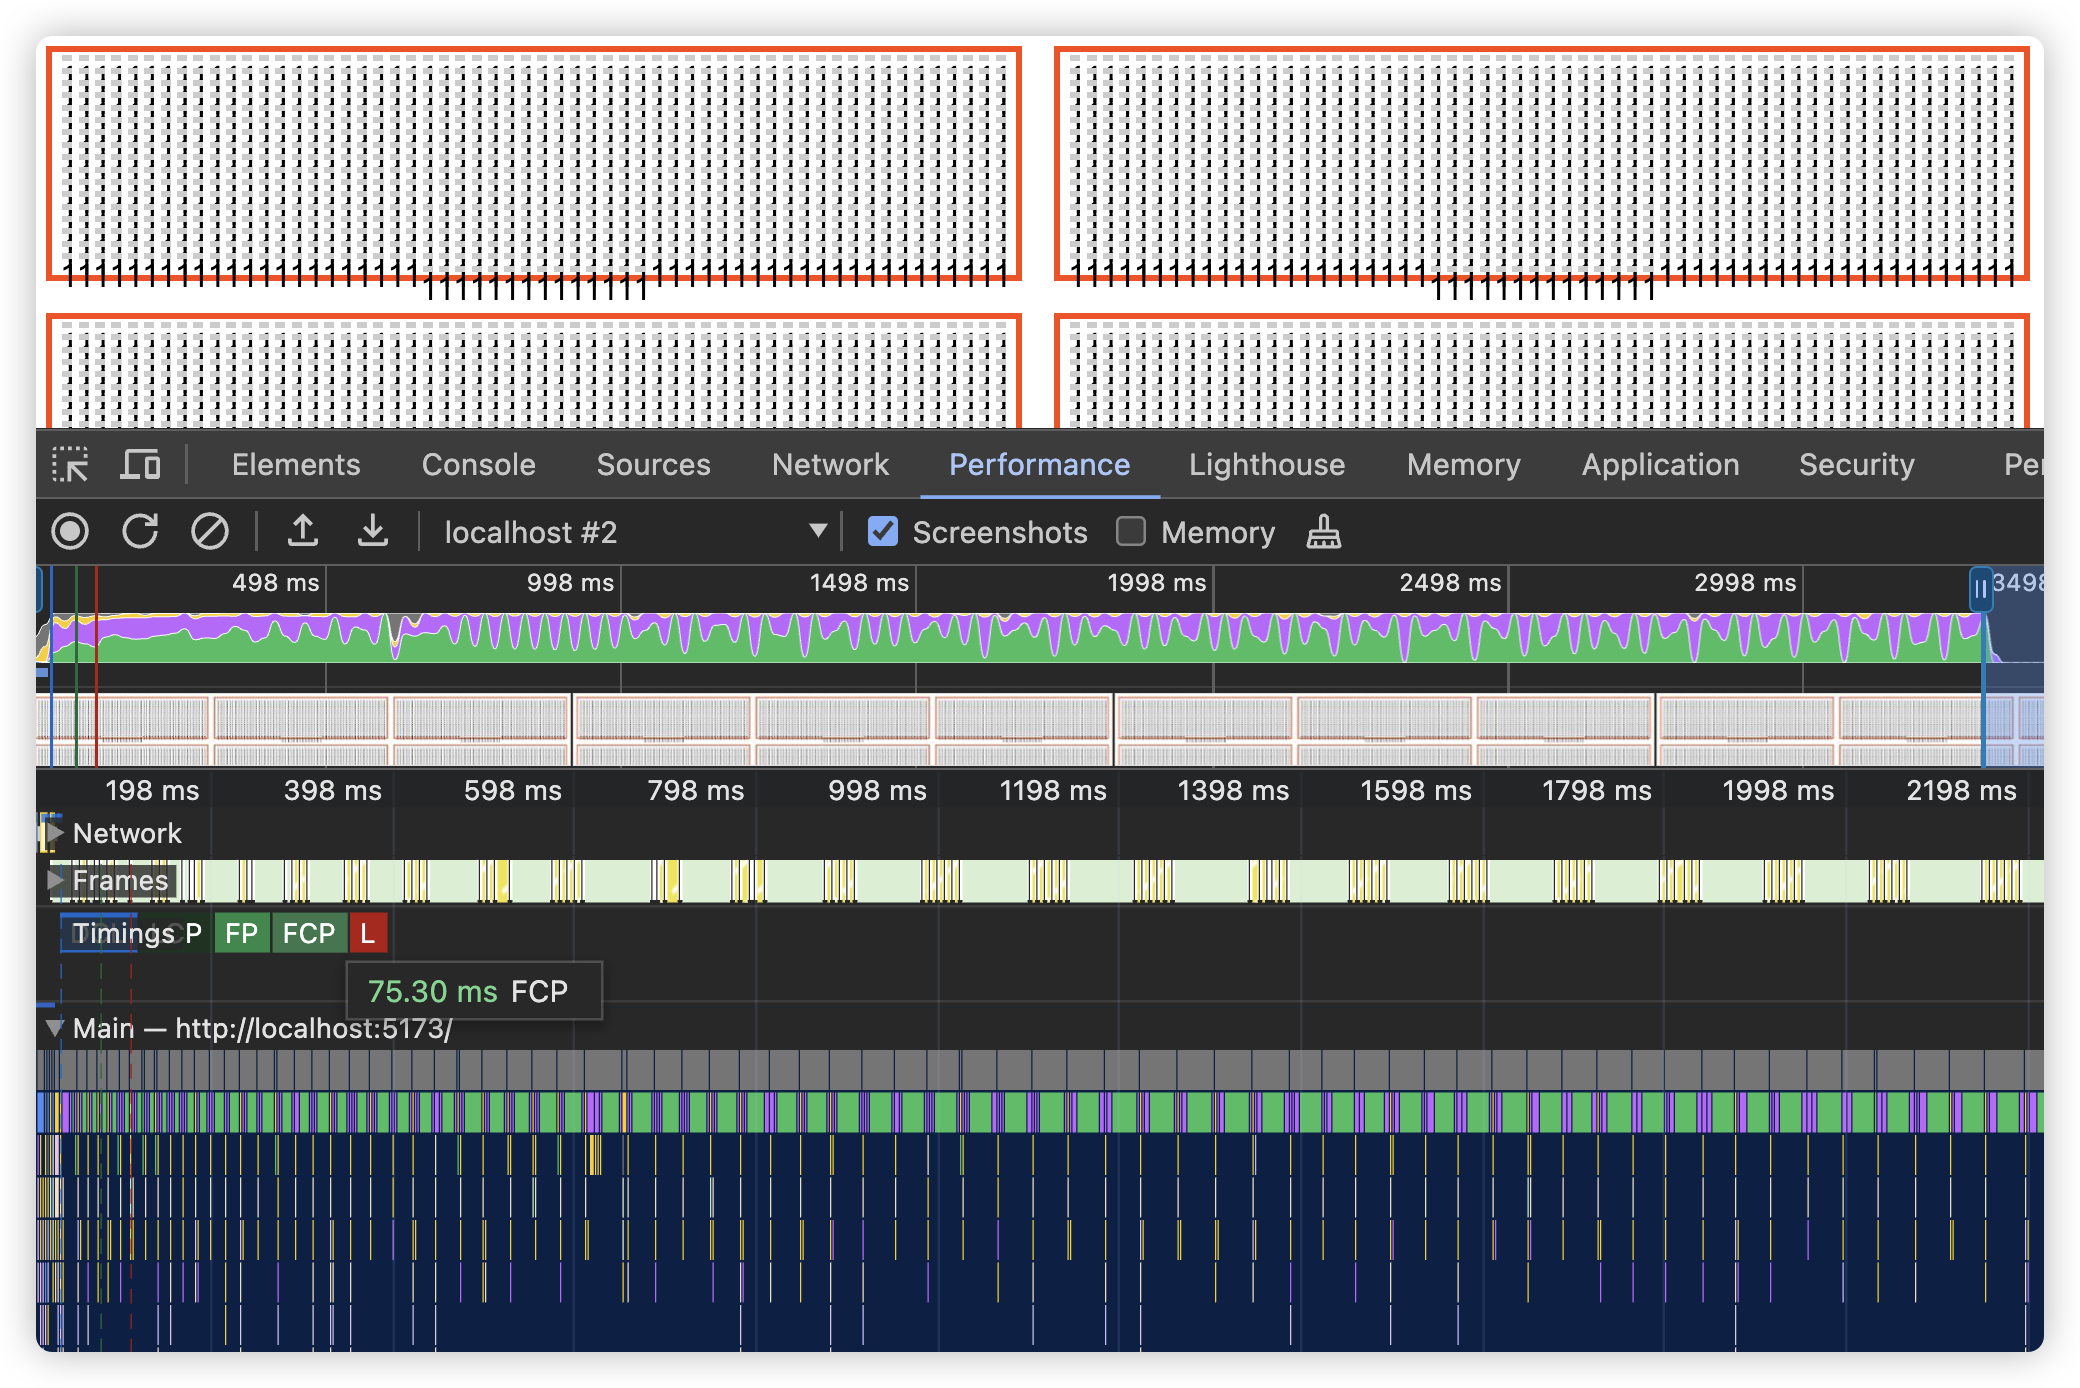Collapse the Main thread track
The width and height of the screenshot is (2080, 1388).
[x=56, y=1027]
